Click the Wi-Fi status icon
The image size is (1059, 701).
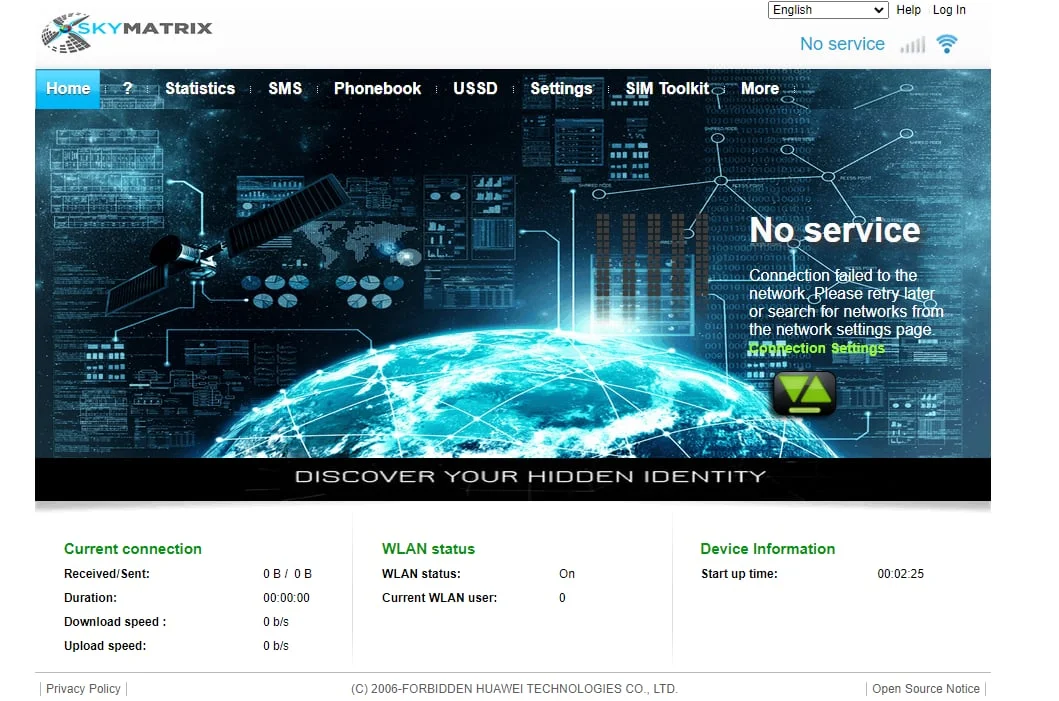[x=947, y=44]
